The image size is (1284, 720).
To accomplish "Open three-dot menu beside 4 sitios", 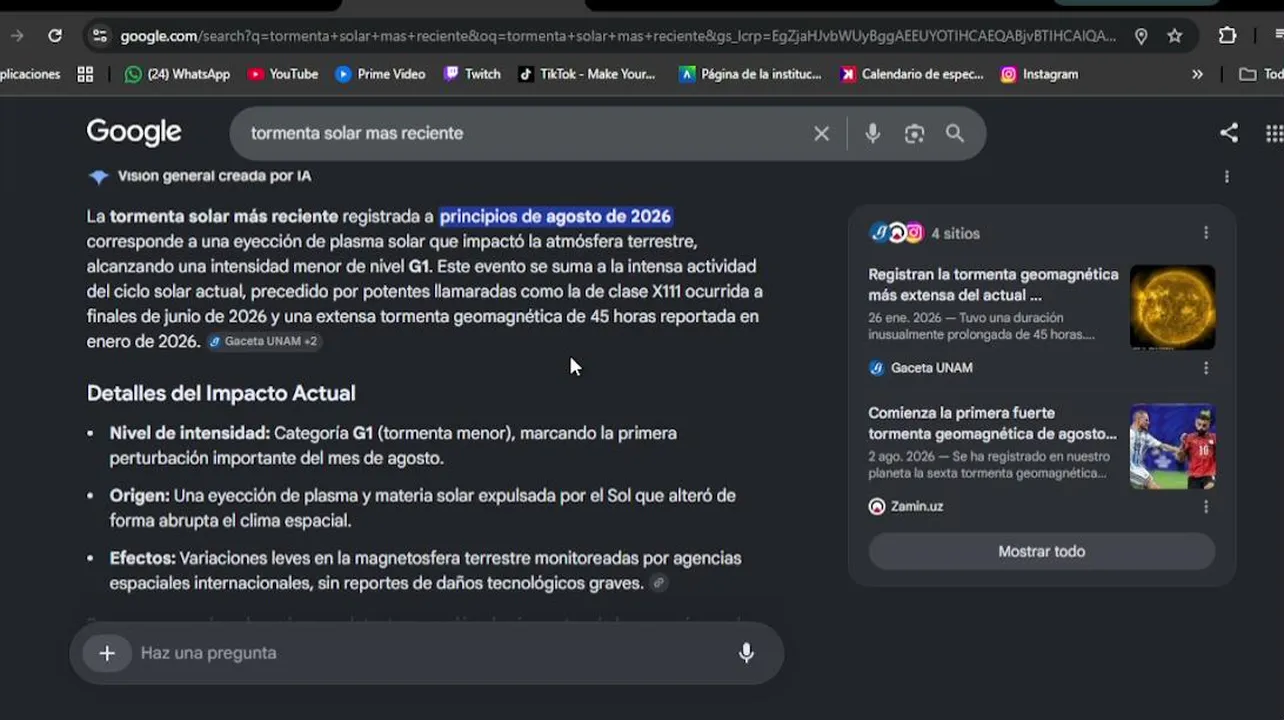I will [1206, 233].
